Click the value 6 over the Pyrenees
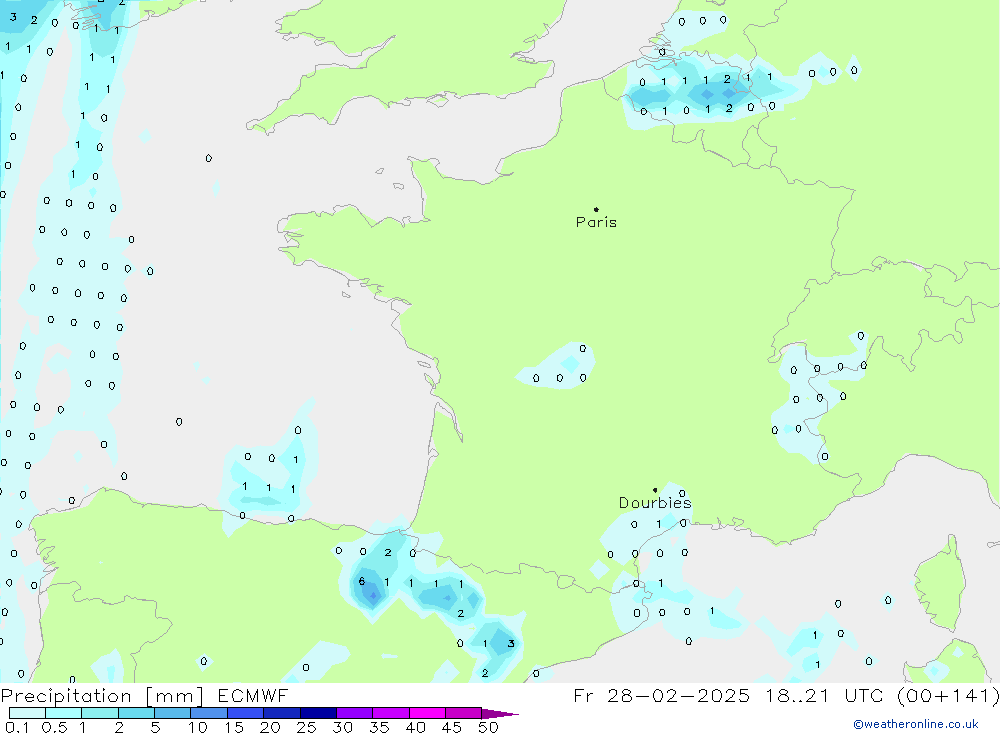This screenshot has width=1000, height=733. pyautogui.click(x=362, y=581)
